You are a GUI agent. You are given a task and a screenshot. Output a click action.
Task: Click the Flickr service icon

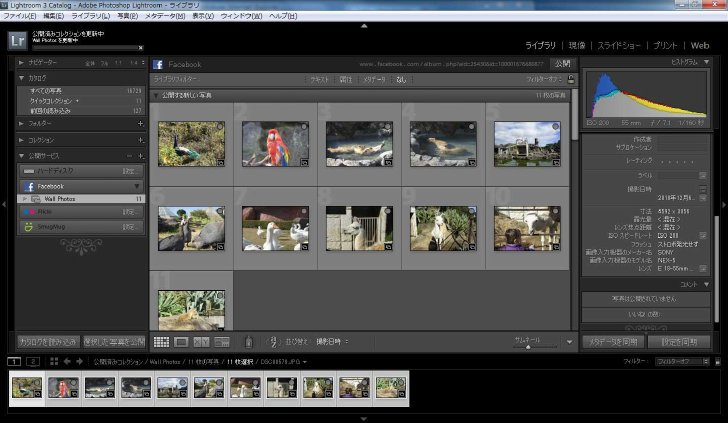pyautogui.click(x=29, y=212)
